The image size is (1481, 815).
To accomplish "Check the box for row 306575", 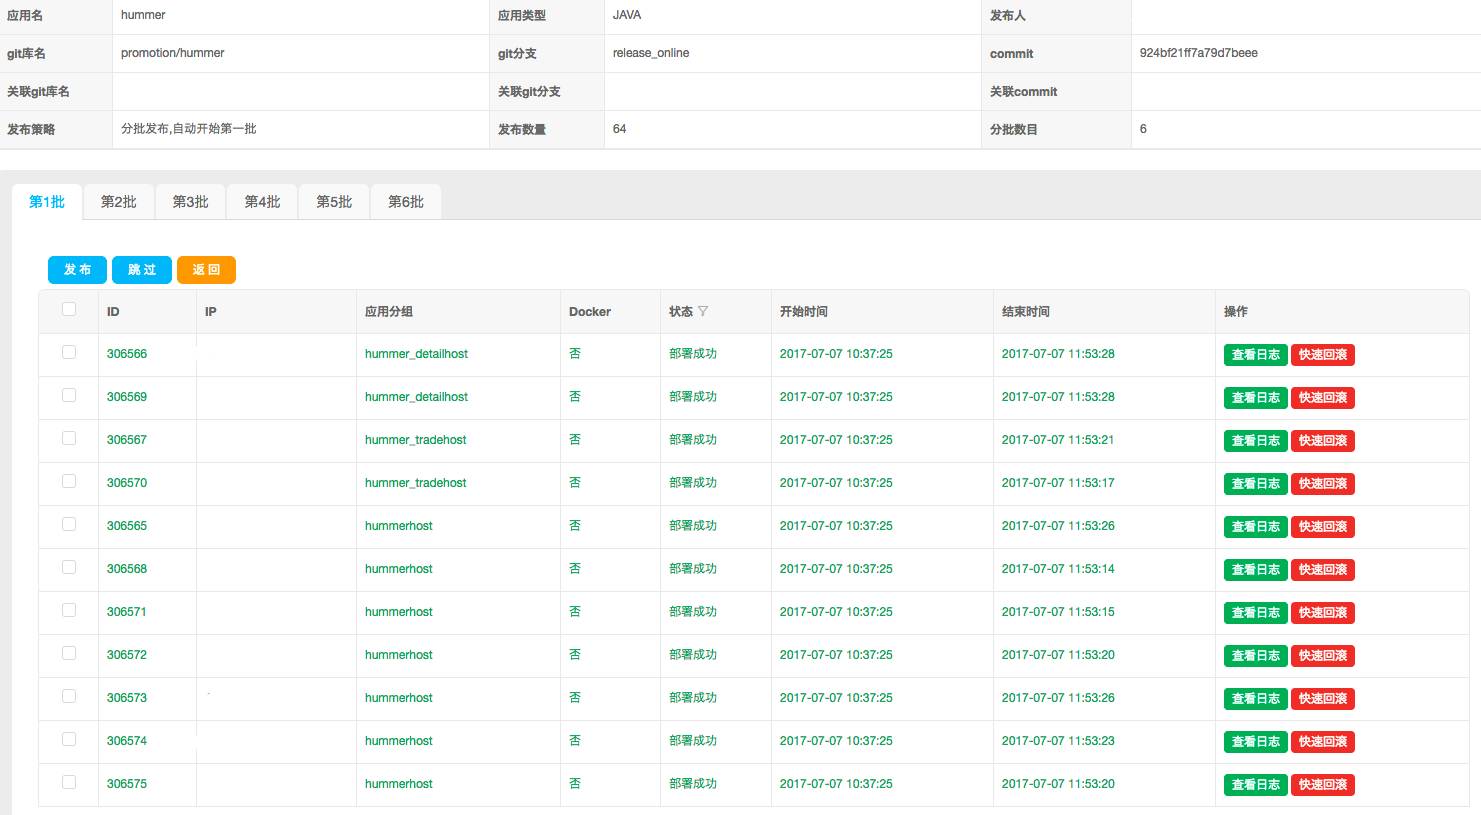I will pyautogui.click(x=69, y=782).
